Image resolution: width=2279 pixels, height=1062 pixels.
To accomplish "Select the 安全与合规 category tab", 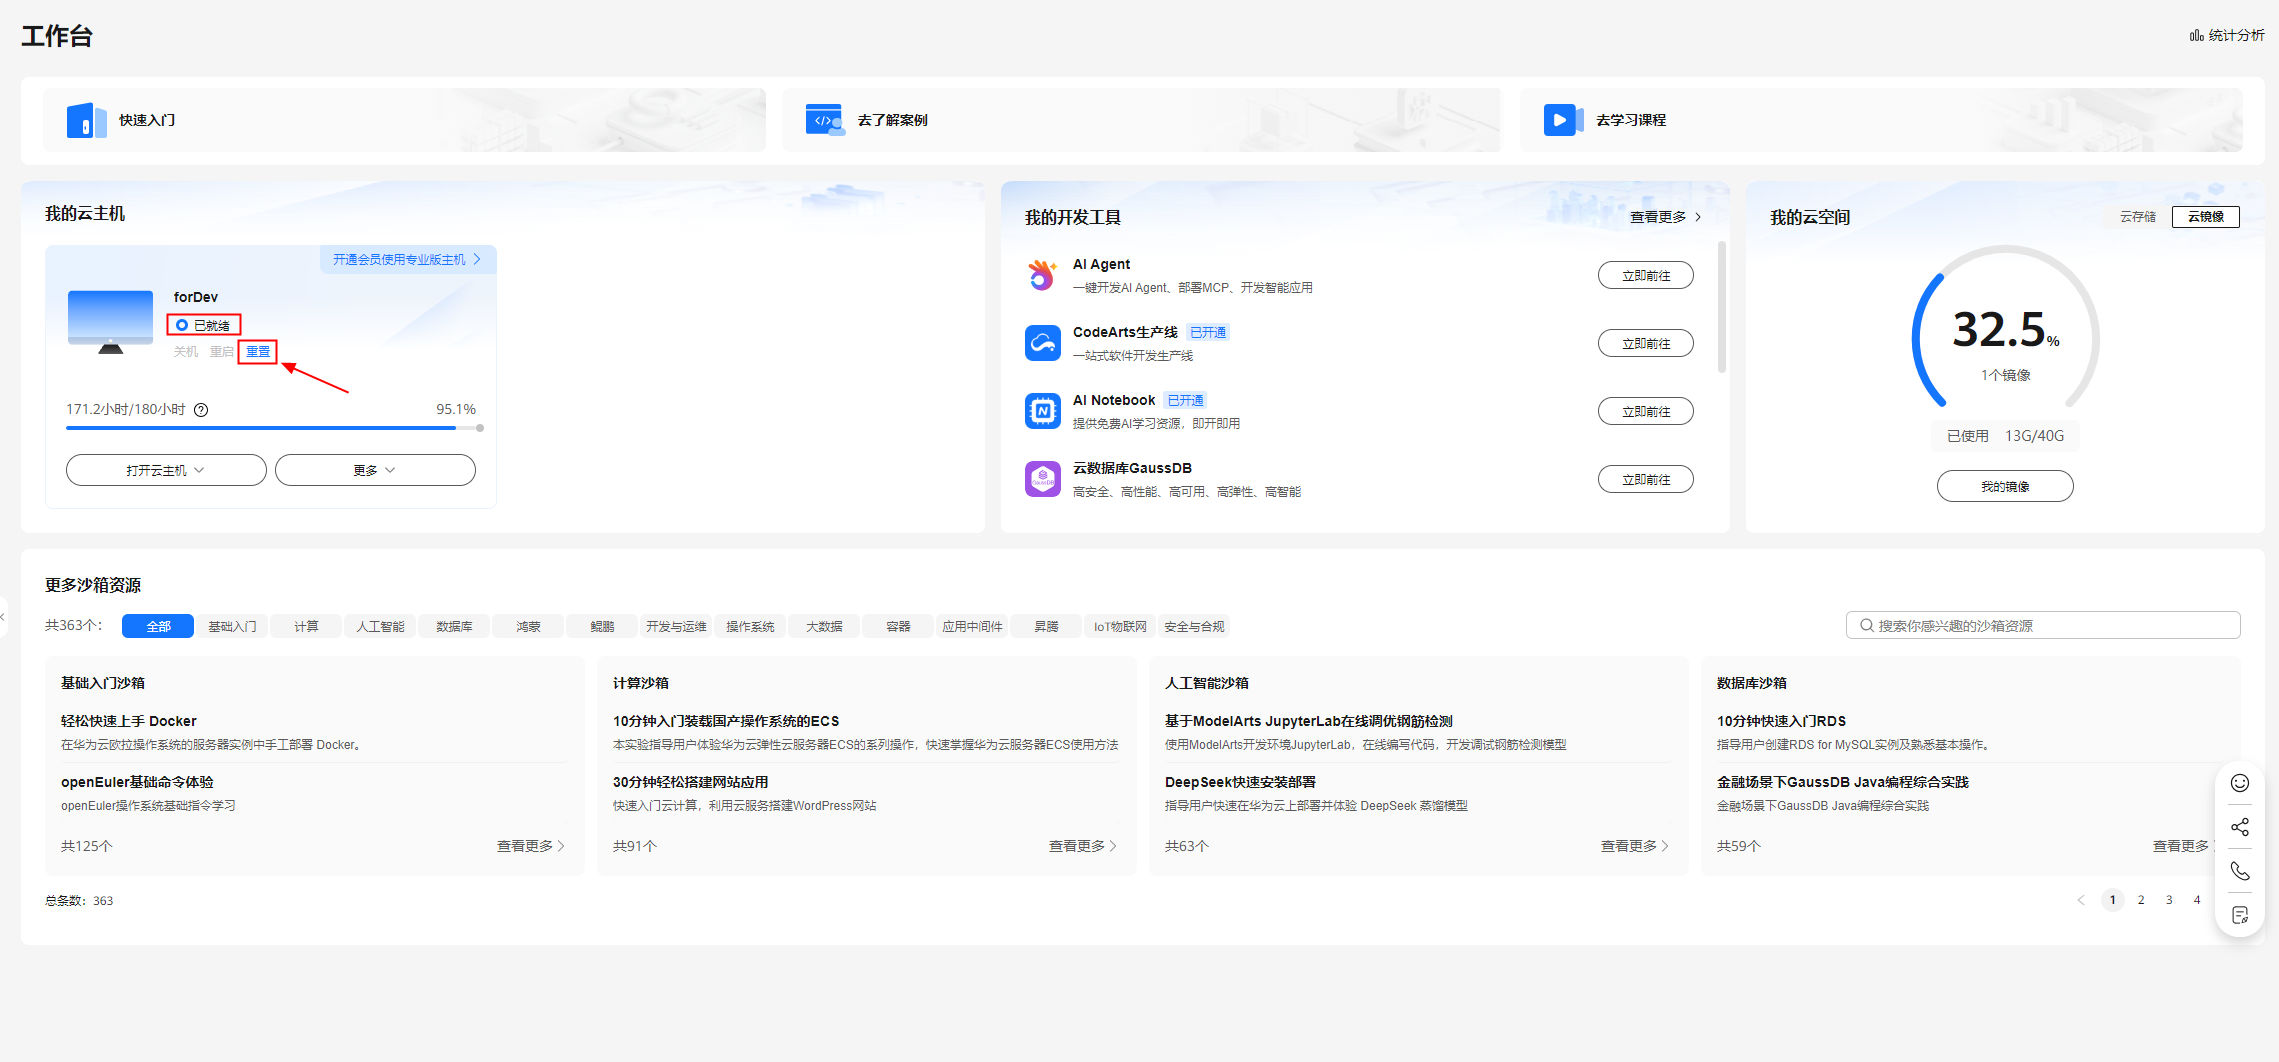I will [1194, 626].
